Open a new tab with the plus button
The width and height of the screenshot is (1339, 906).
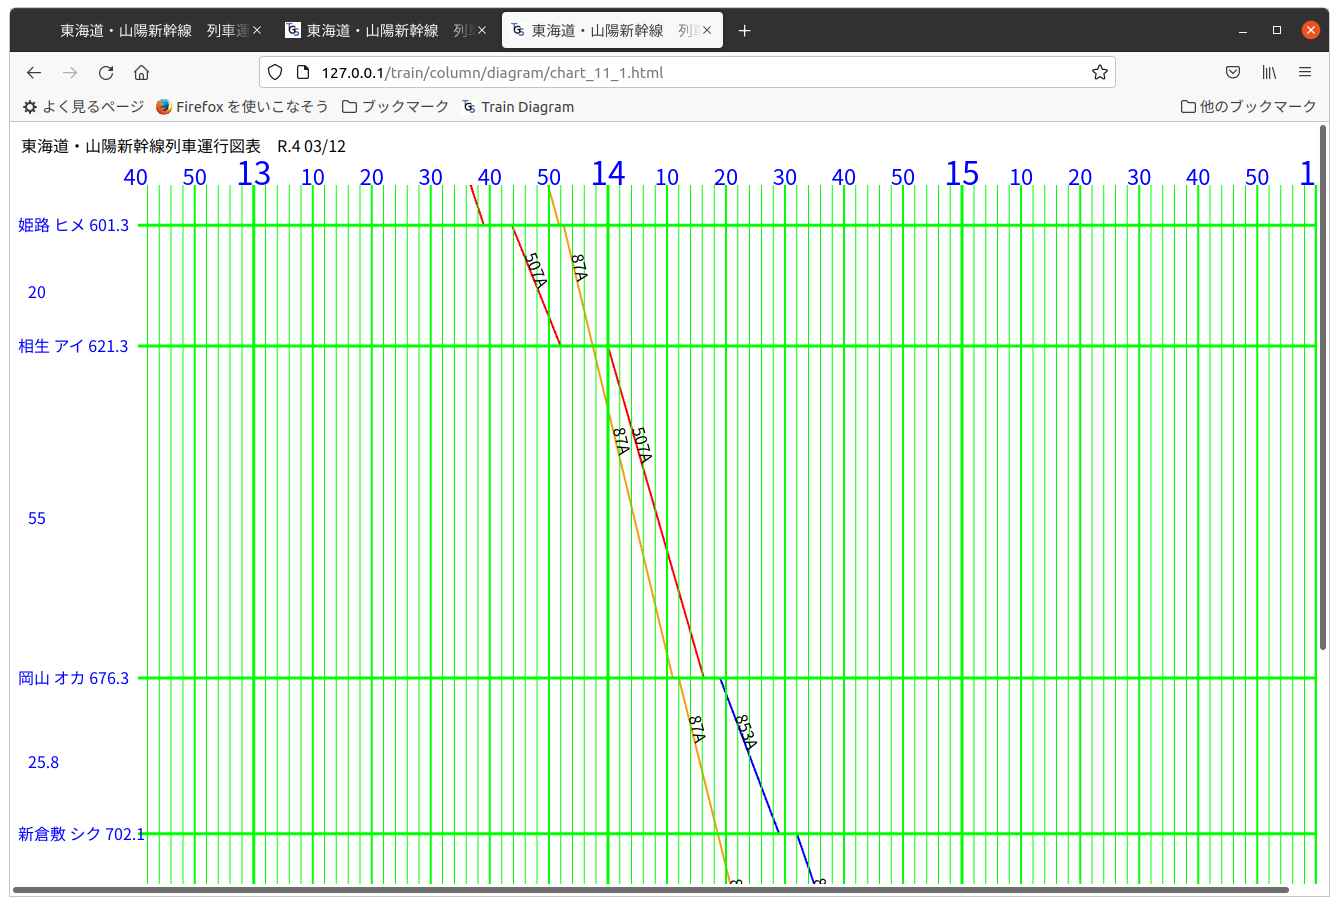(x=744, y=31)
